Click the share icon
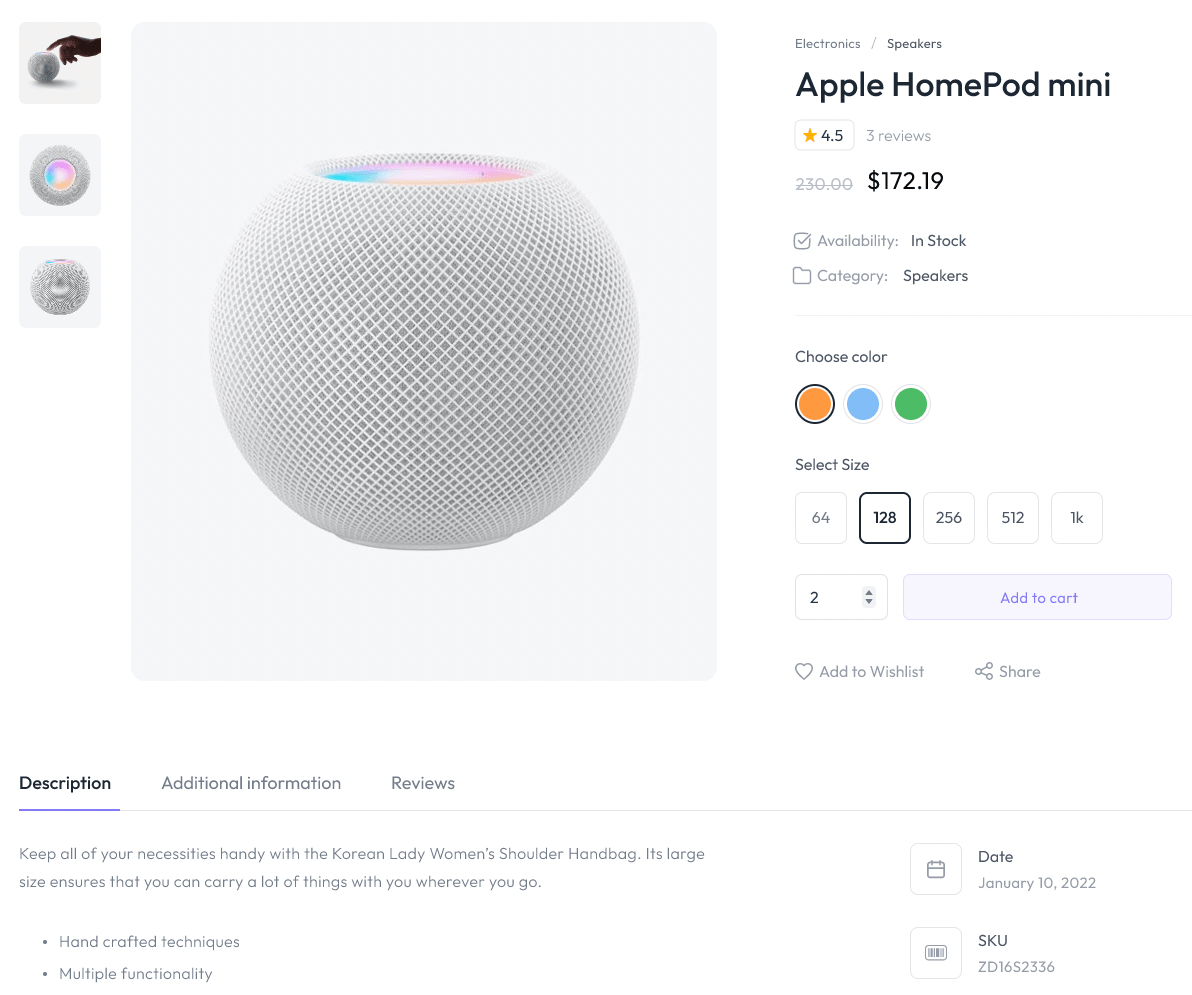This screenshot has width=1192, height=995. 984,672
